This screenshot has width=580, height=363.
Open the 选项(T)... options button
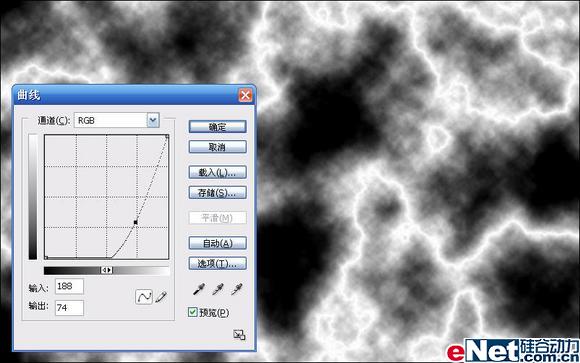[218, 263]
